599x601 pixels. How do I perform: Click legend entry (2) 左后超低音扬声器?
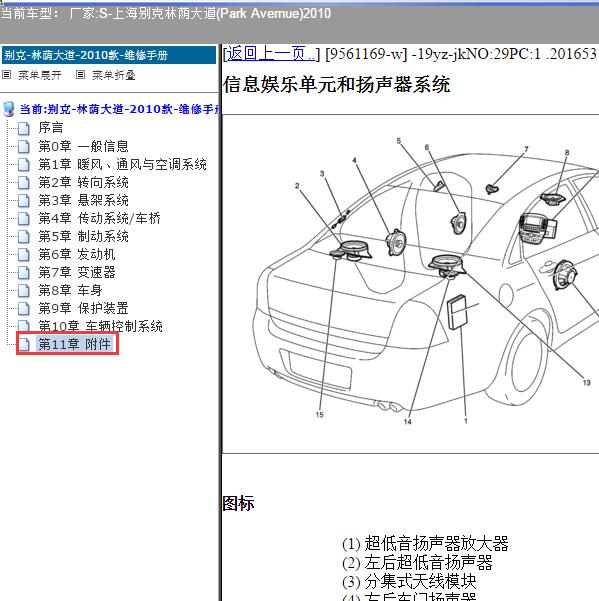coord(417,563)
